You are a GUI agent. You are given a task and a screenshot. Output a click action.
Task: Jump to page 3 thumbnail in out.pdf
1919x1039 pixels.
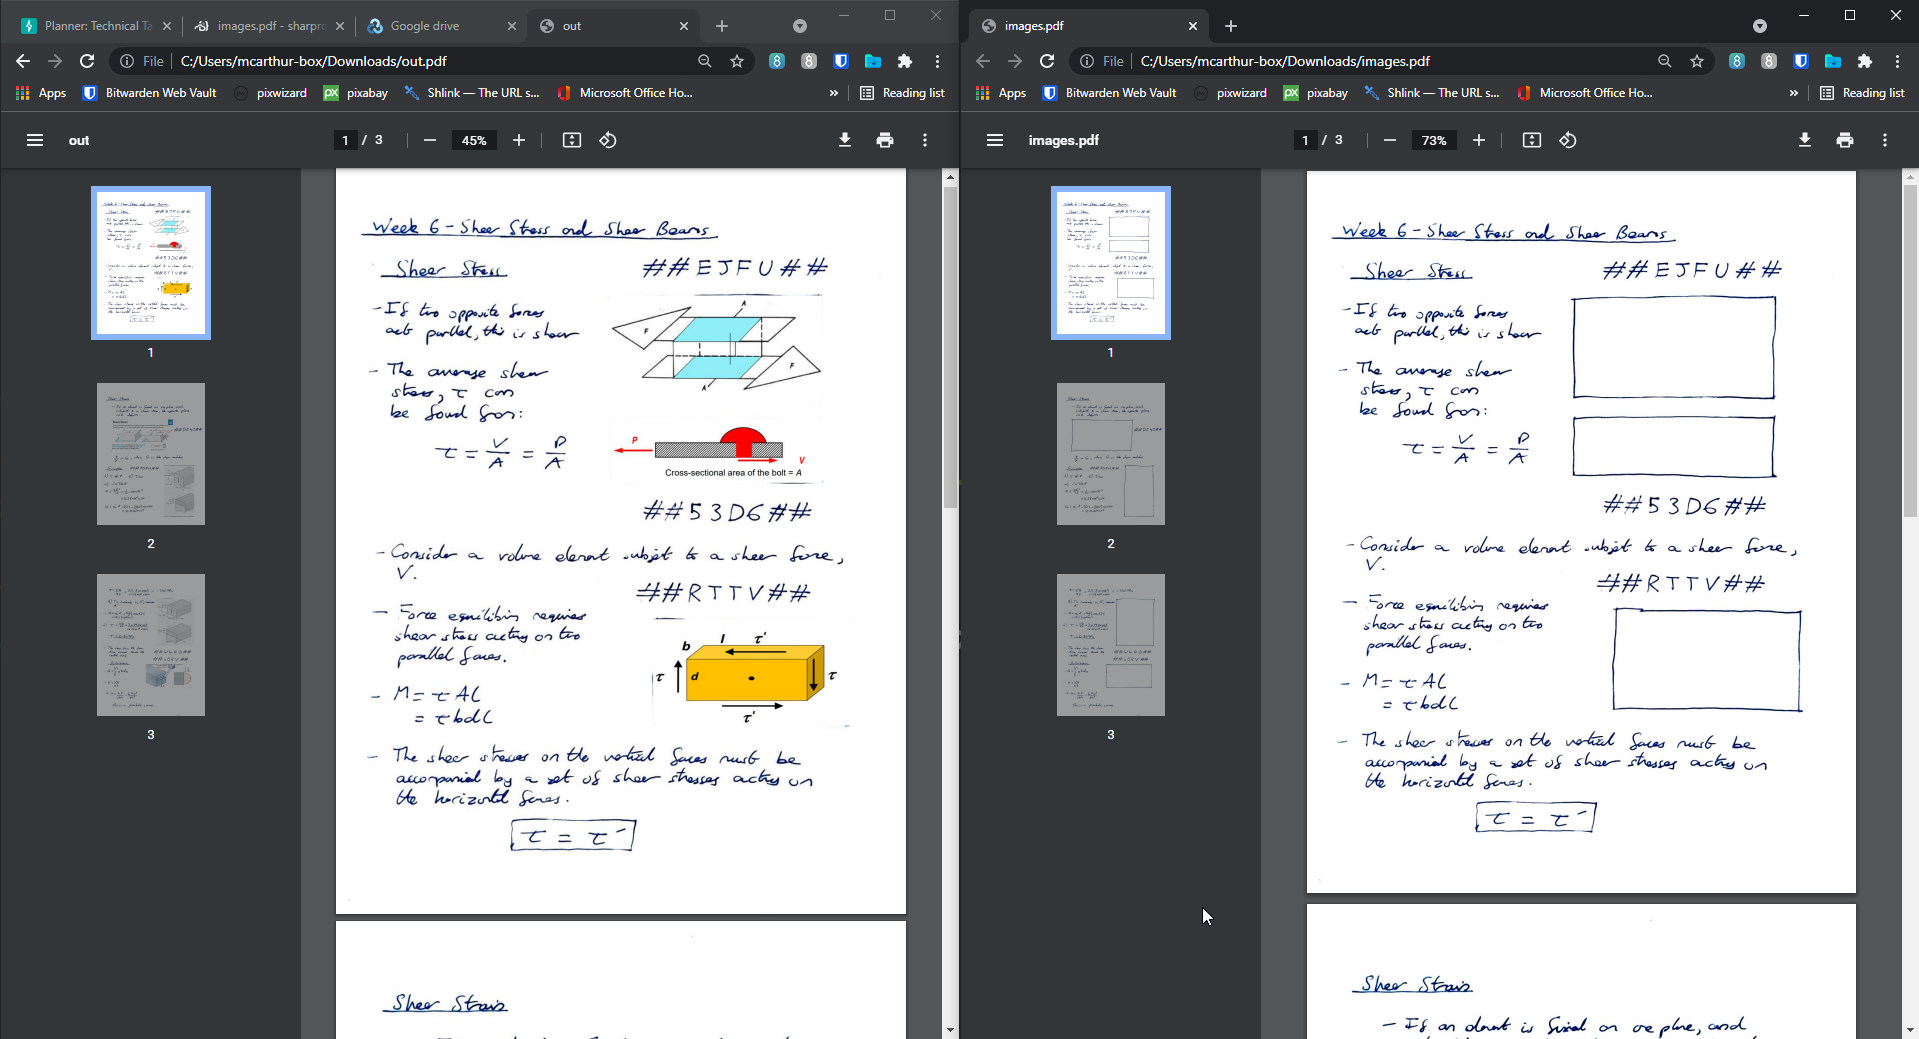(150, 645)
